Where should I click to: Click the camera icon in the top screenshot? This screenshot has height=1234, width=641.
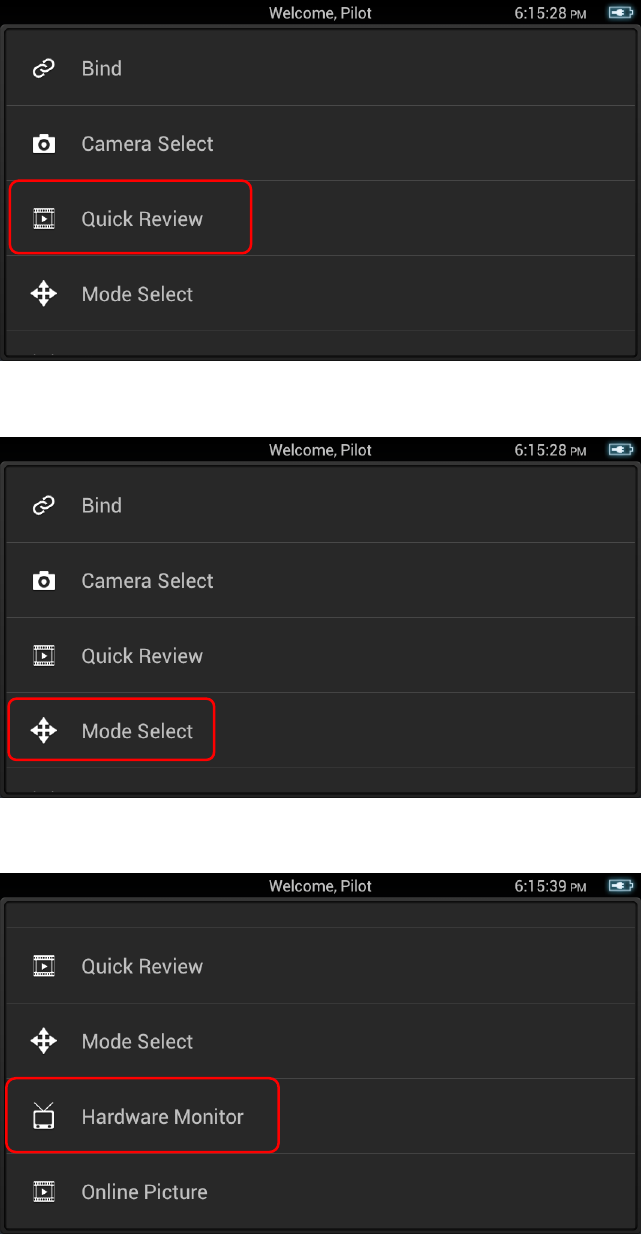[44, 144]
